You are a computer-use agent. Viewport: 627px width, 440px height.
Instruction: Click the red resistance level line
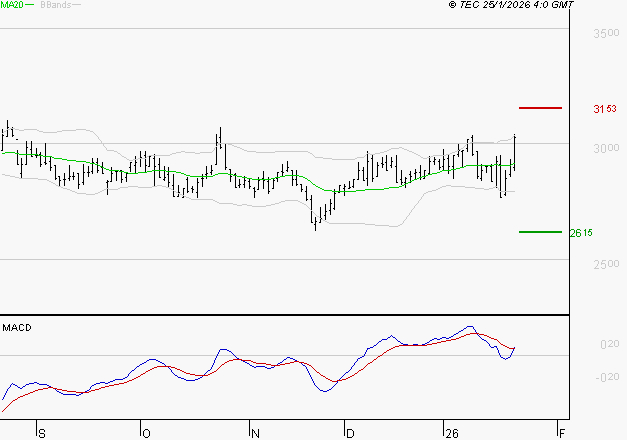click(x=540, y=108)
